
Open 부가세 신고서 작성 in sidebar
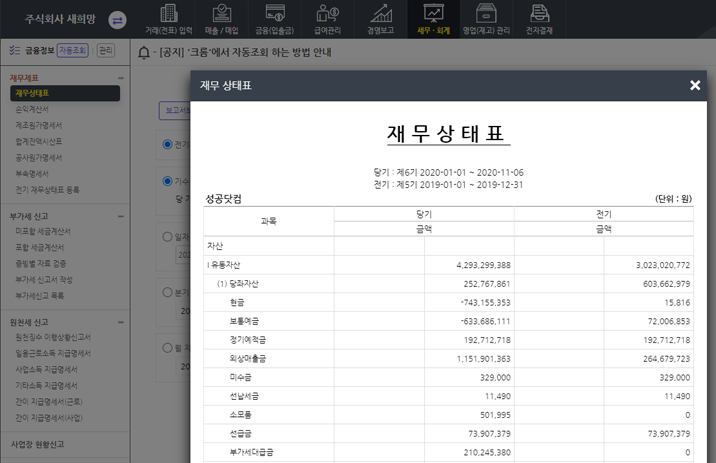tap(44, 279)
